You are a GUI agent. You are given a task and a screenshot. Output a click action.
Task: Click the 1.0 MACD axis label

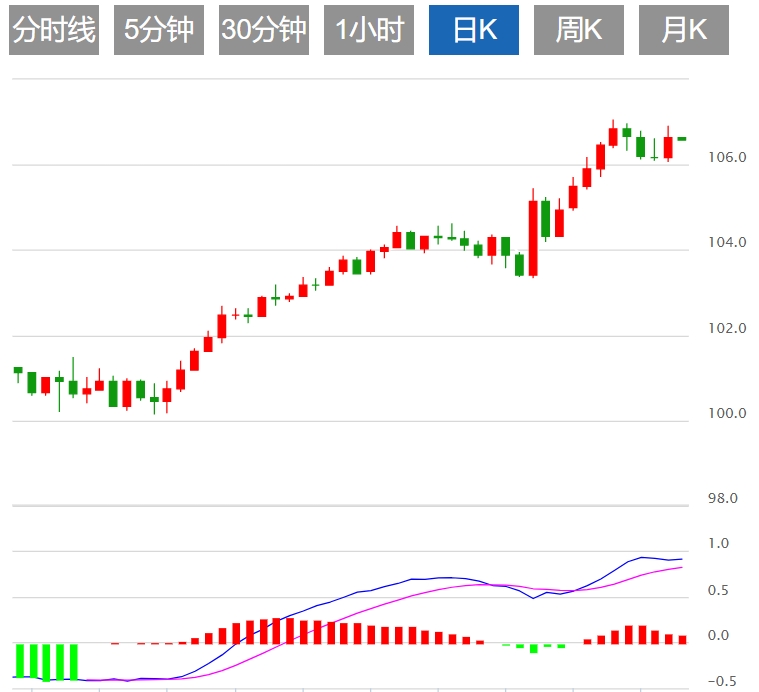[718, 544]
